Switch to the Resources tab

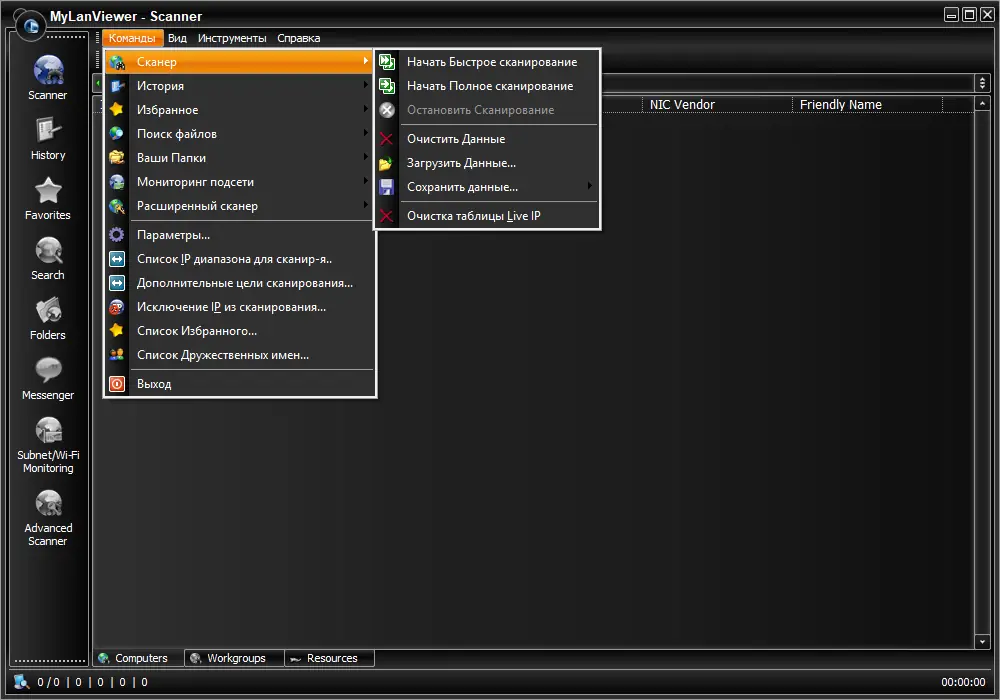click(x=329, y=658)
